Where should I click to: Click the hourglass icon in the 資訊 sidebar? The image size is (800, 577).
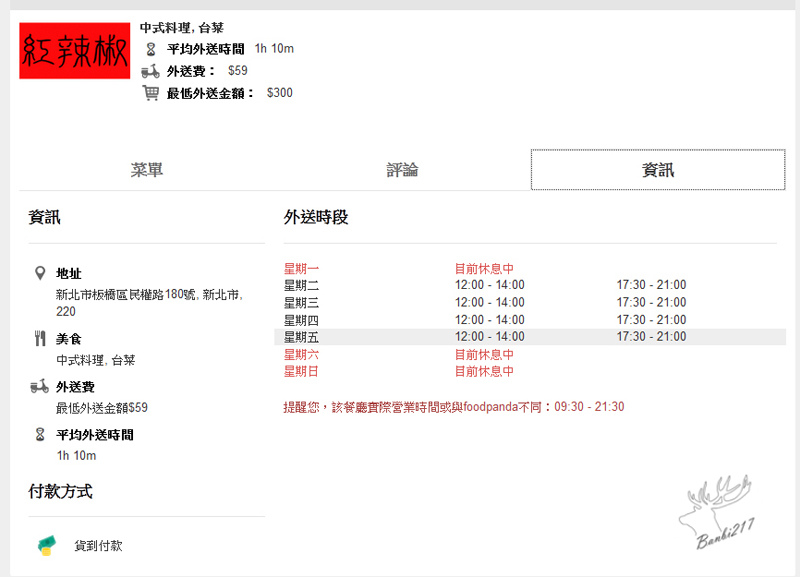[40, 435]
